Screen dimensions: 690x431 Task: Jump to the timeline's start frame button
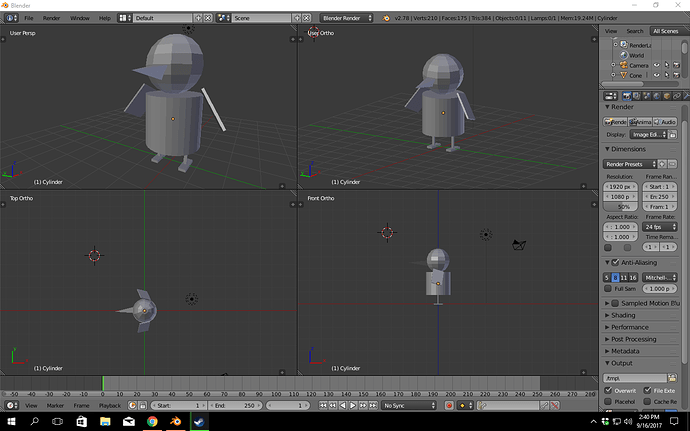[323, 405]
